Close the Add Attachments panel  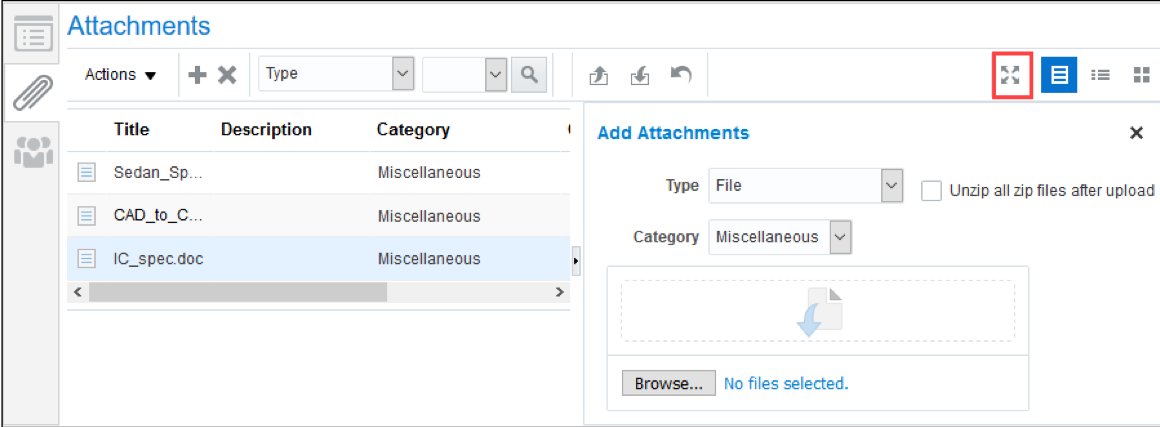(1136, 133)
